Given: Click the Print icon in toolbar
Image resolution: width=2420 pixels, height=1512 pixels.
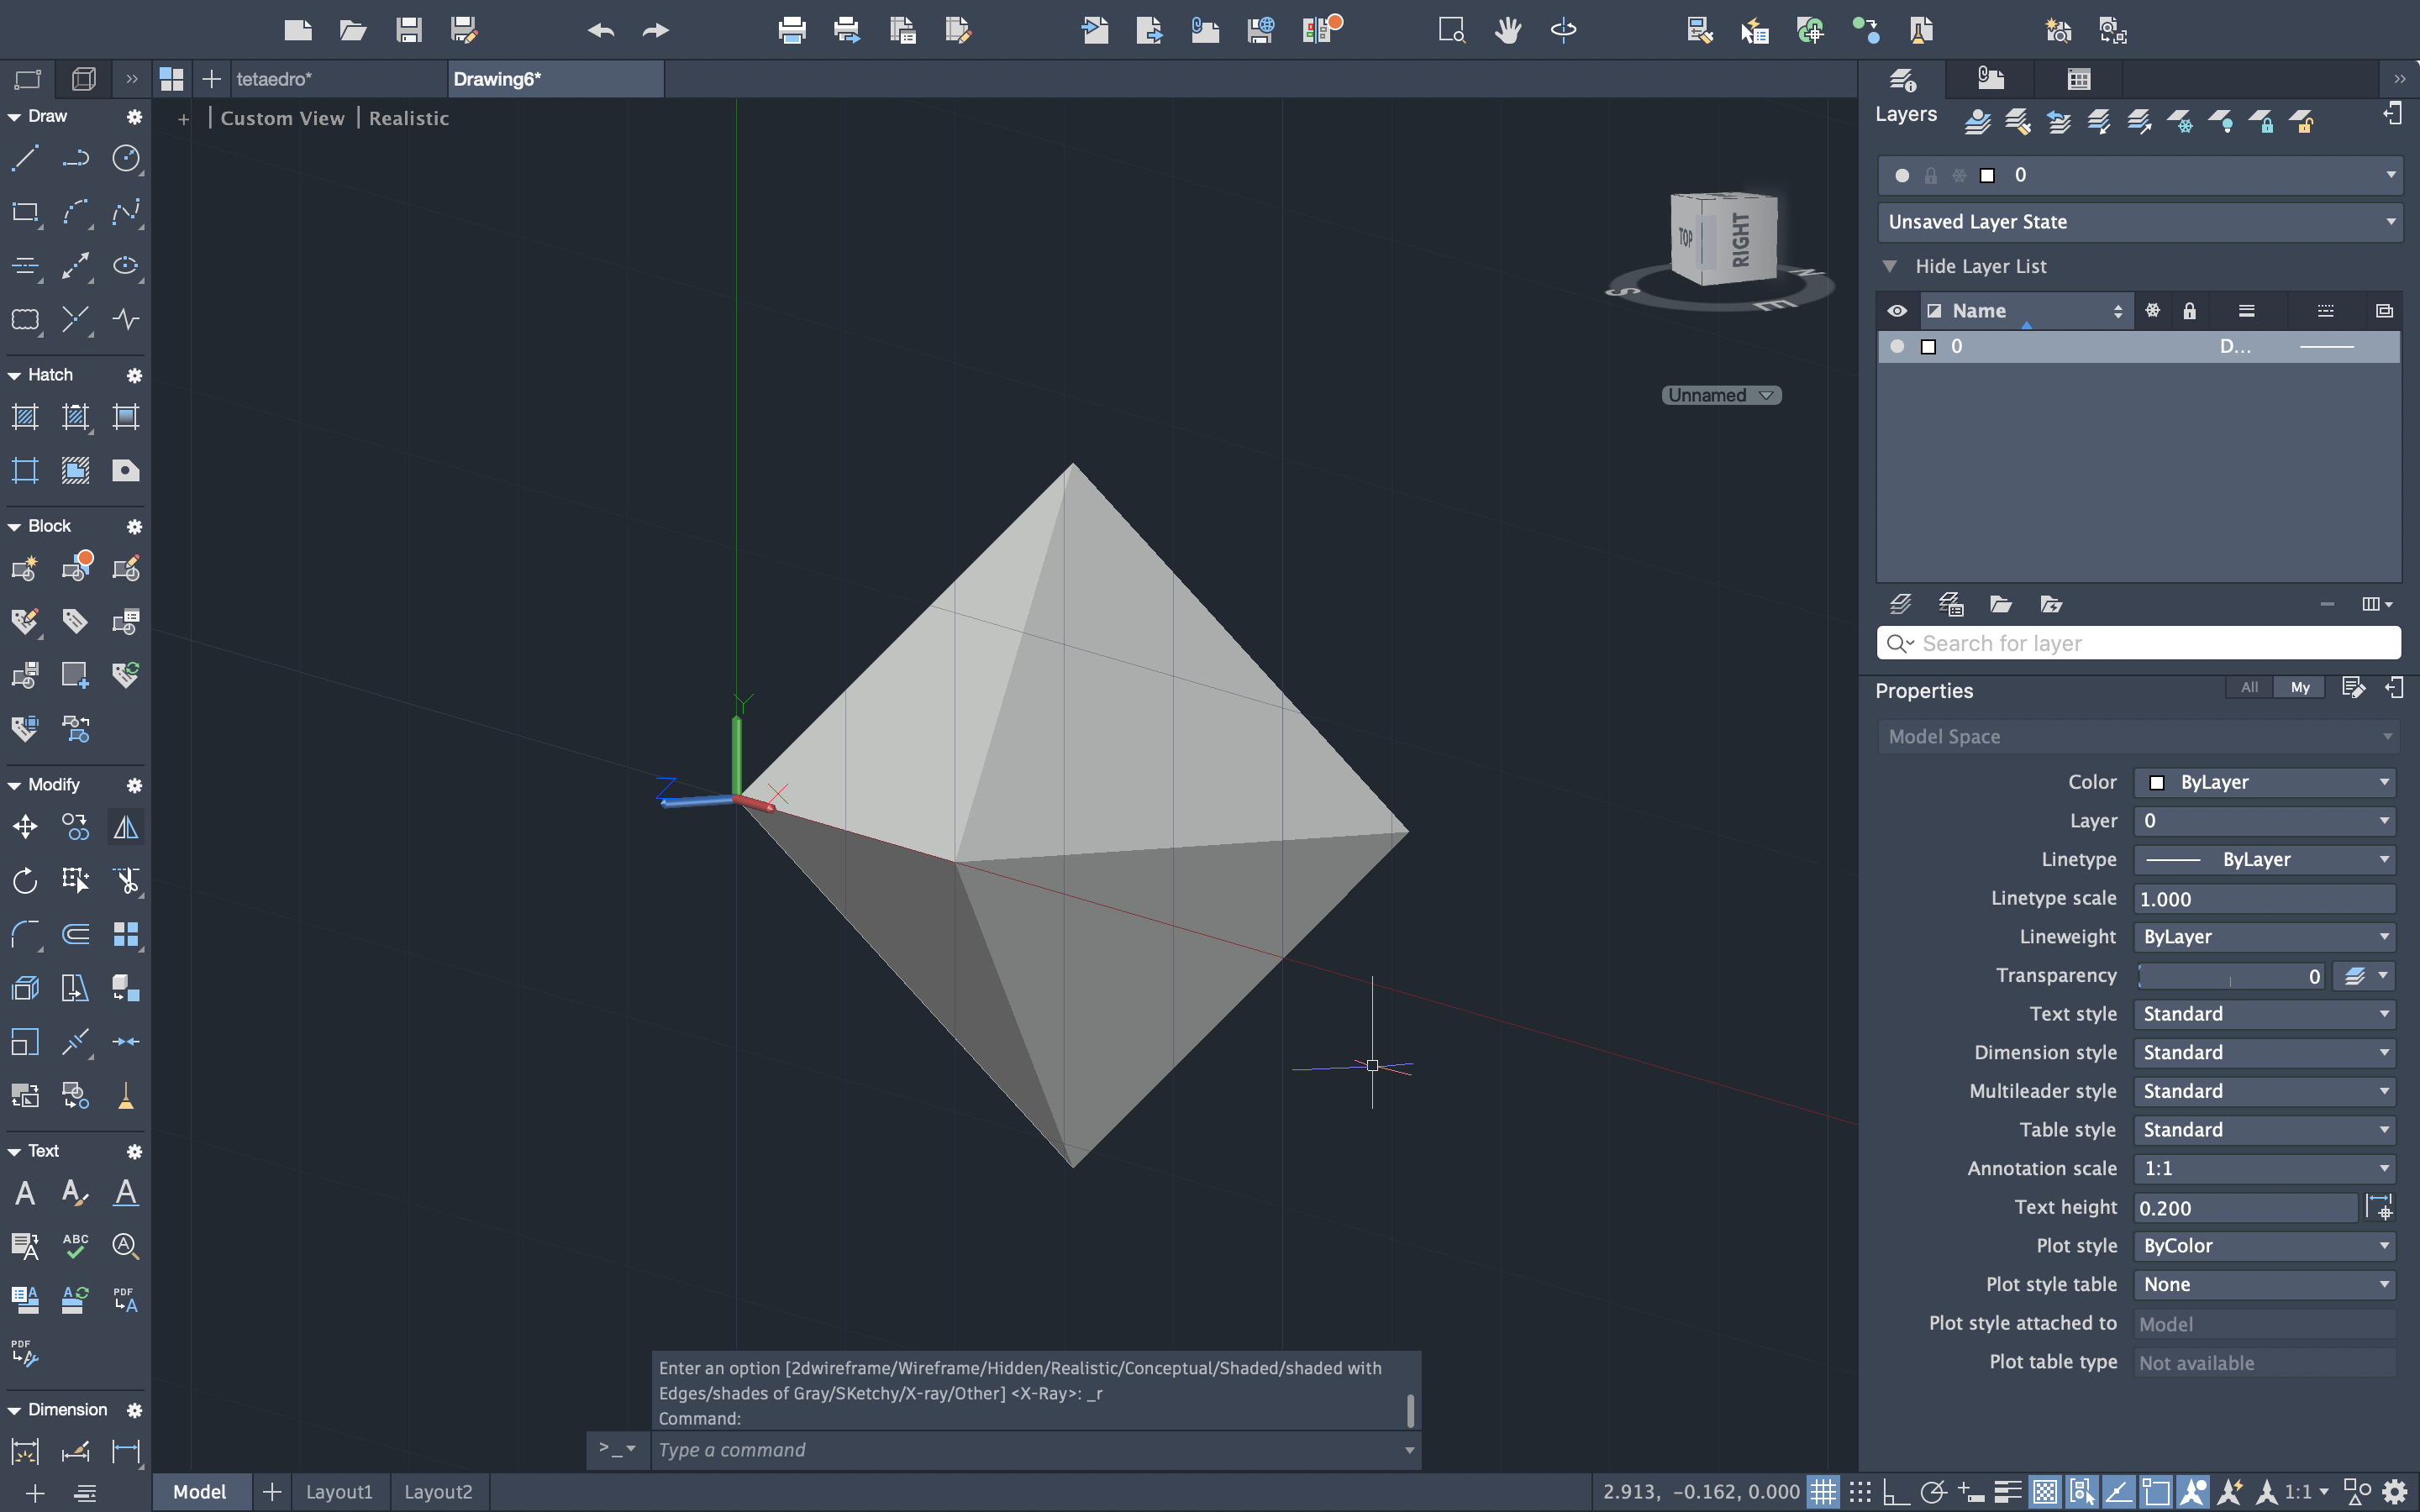Looking at the screenshot, I should point(792,30).
